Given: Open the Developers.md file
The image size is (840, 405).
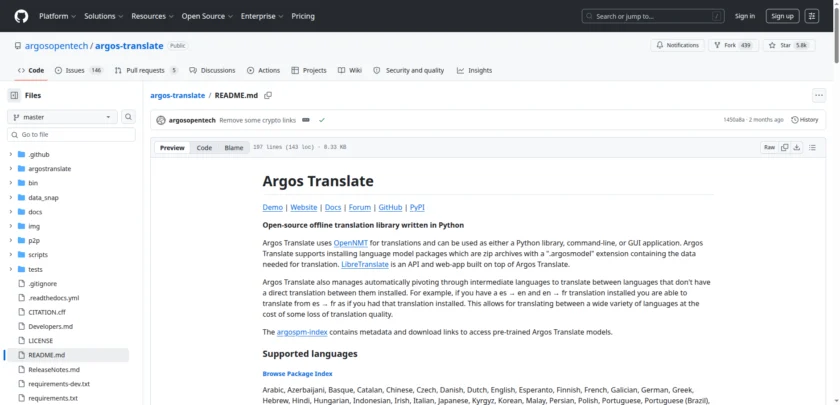Looking at the screenshot, I should tap(50, 326).
